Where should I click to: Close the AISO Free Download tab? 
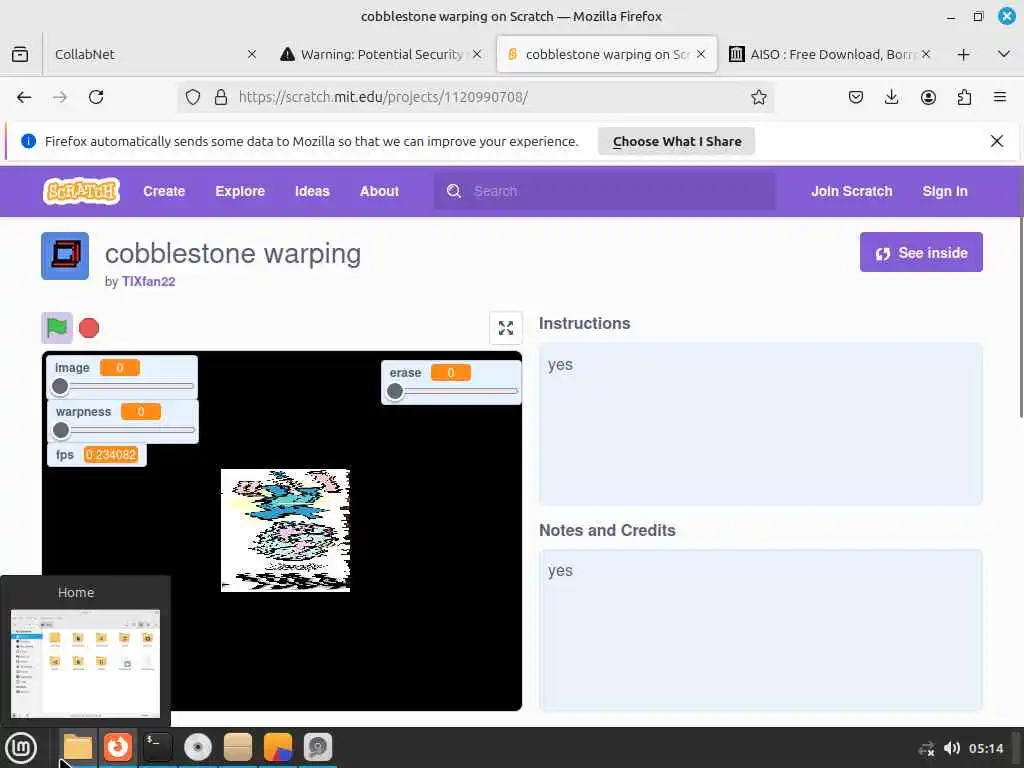[x=926, y=54]
